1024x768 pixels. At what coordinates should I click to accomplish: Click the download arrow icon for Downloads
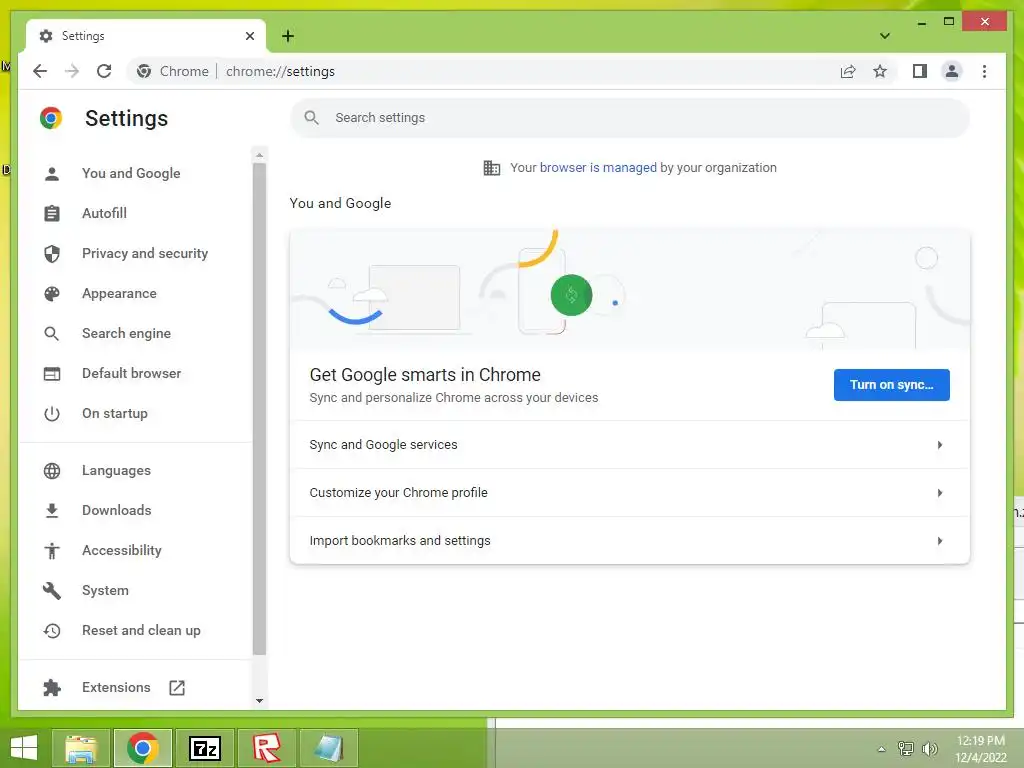pyautogui.click(x=52, y=511)
